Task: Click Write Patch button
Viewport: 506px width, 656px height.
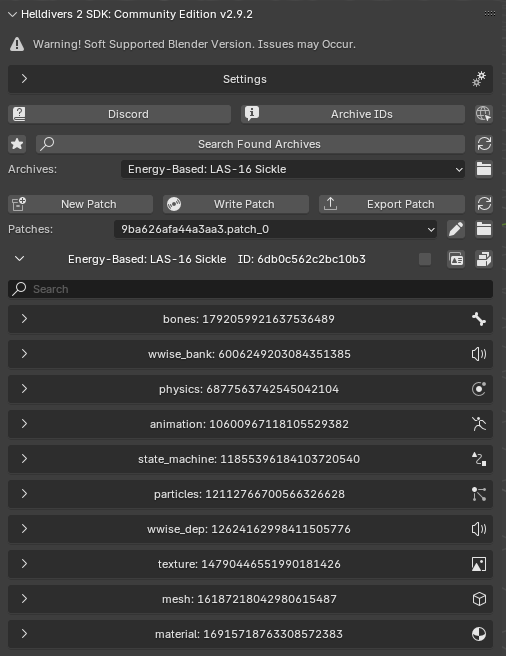Action: point(236,204)
